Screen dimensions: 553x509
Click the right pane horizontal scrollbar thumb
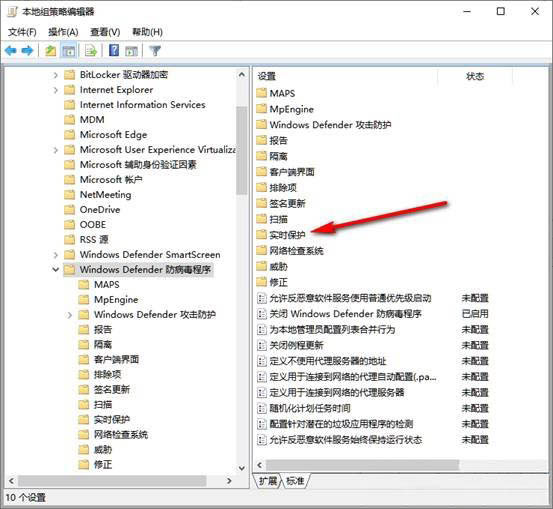tap(362, 465)
